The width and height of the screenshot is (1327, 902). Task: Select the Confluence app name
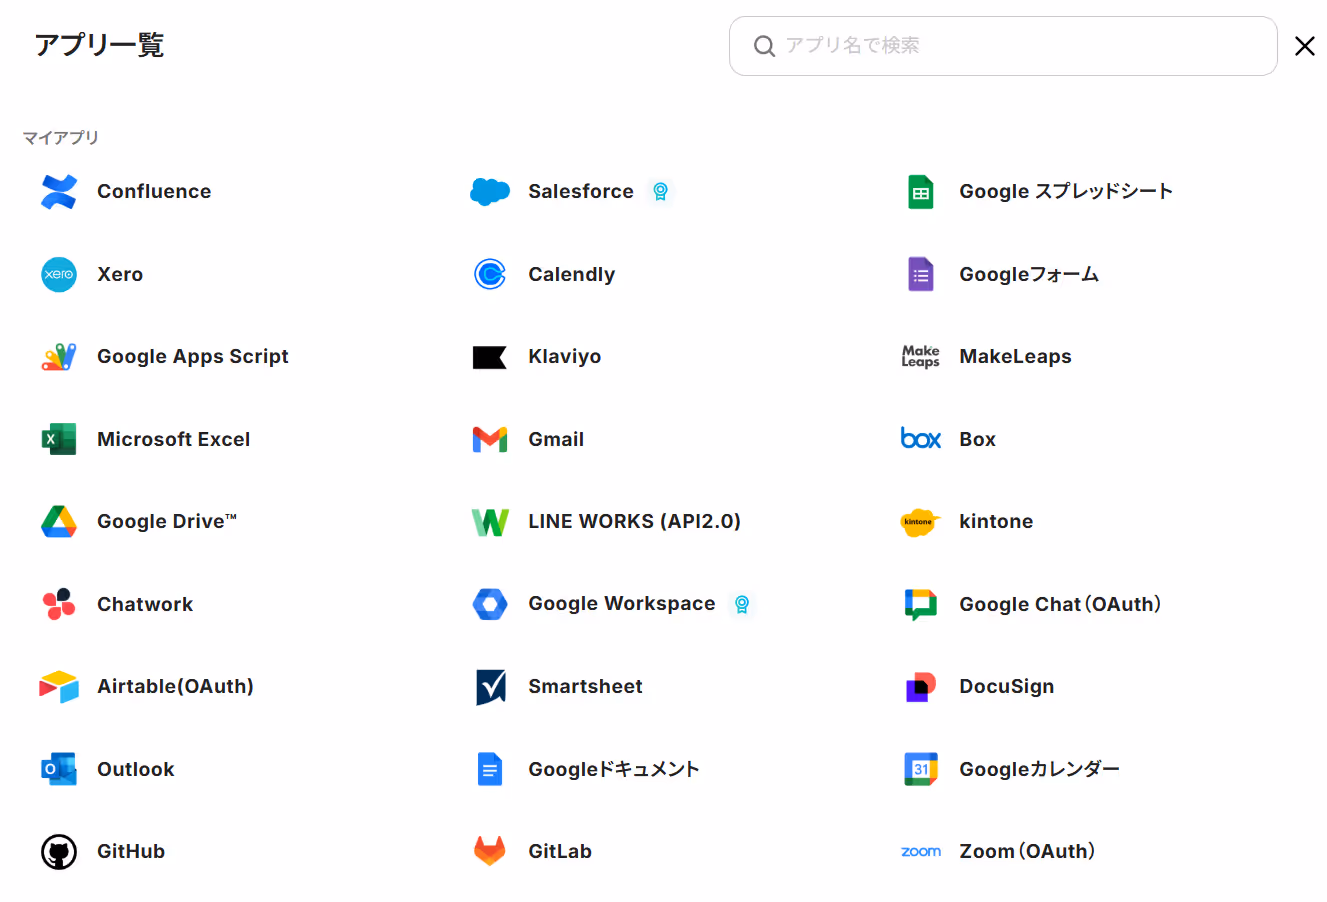point(154,192)
